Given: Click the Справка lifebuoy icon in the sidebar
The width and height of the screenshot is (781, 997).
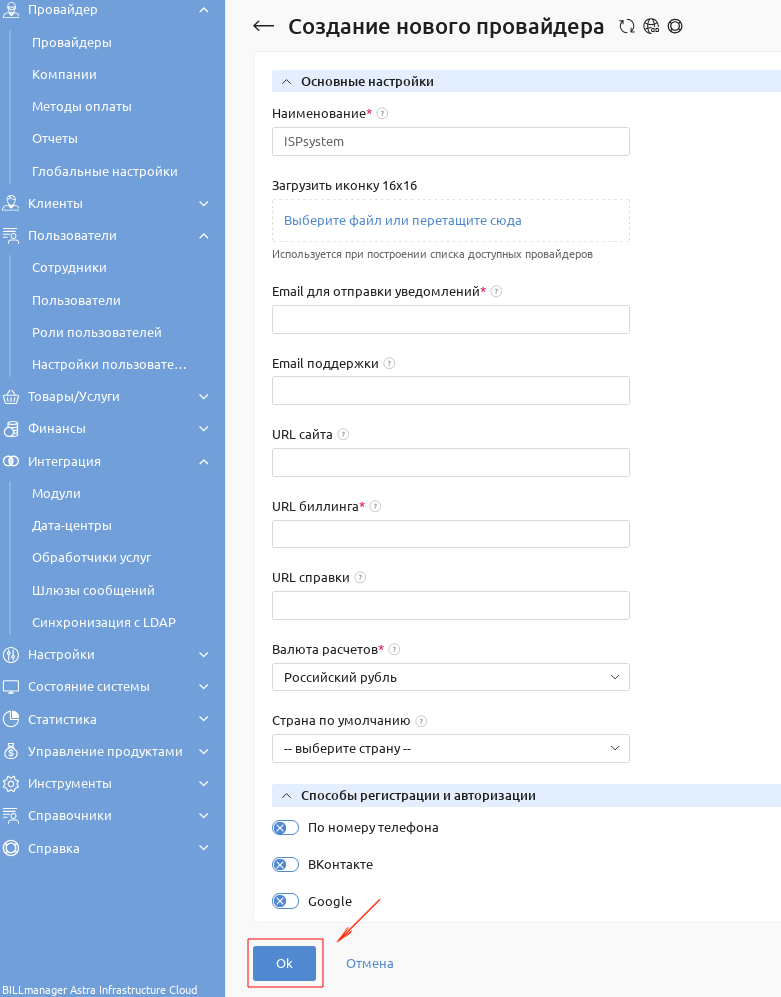Looking at the screenshot, I should (11, 848).
